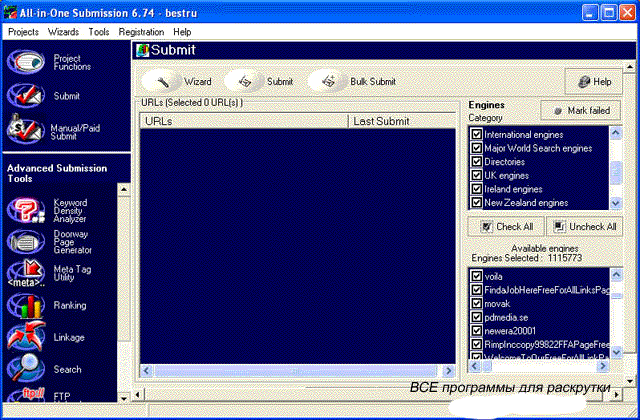
Task: Toggle New Zealand engines checkbox
Action: (x=476, y=202)
